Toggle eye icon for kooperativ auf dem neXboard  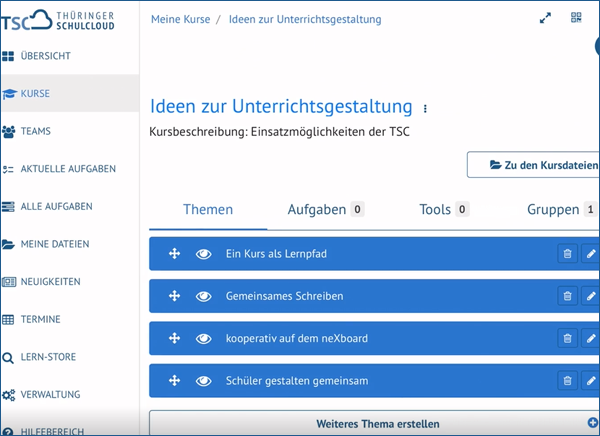click(204, 338)
